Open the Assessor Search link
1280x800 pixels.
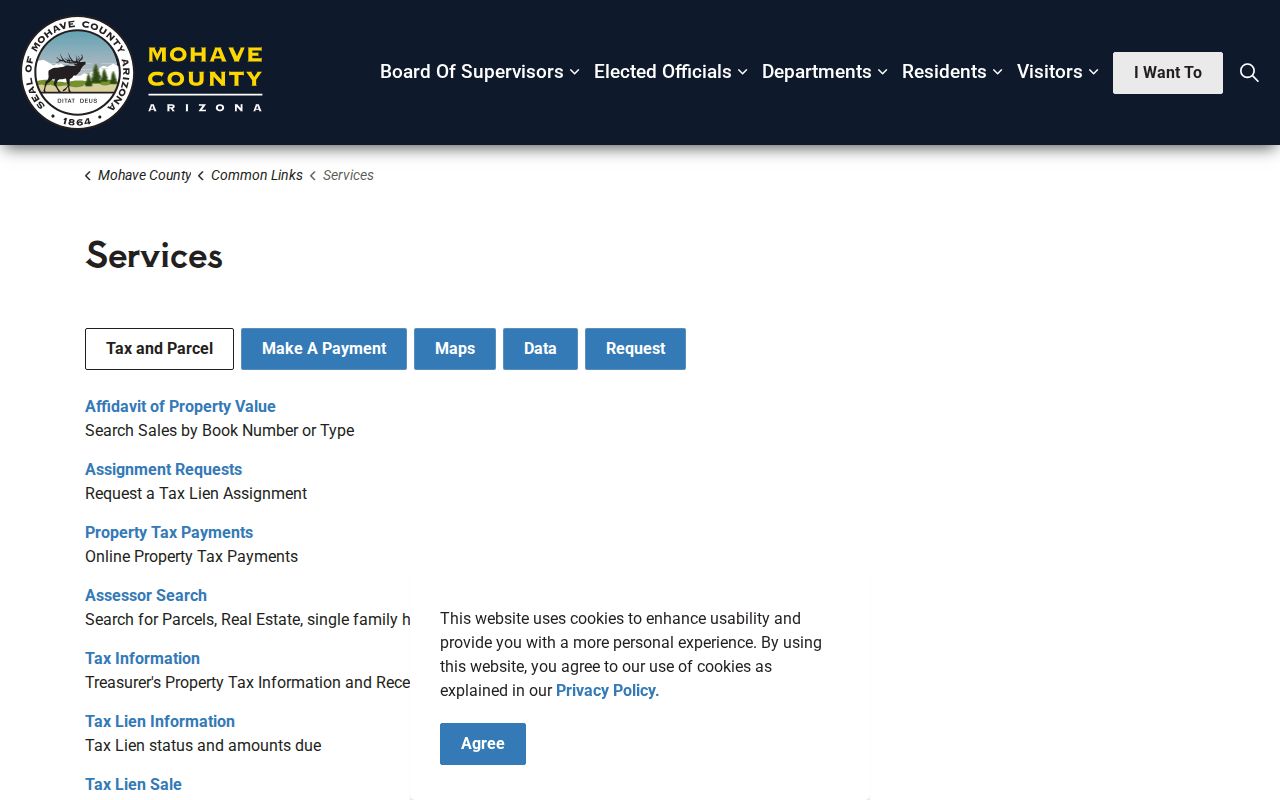click(146, 595)
